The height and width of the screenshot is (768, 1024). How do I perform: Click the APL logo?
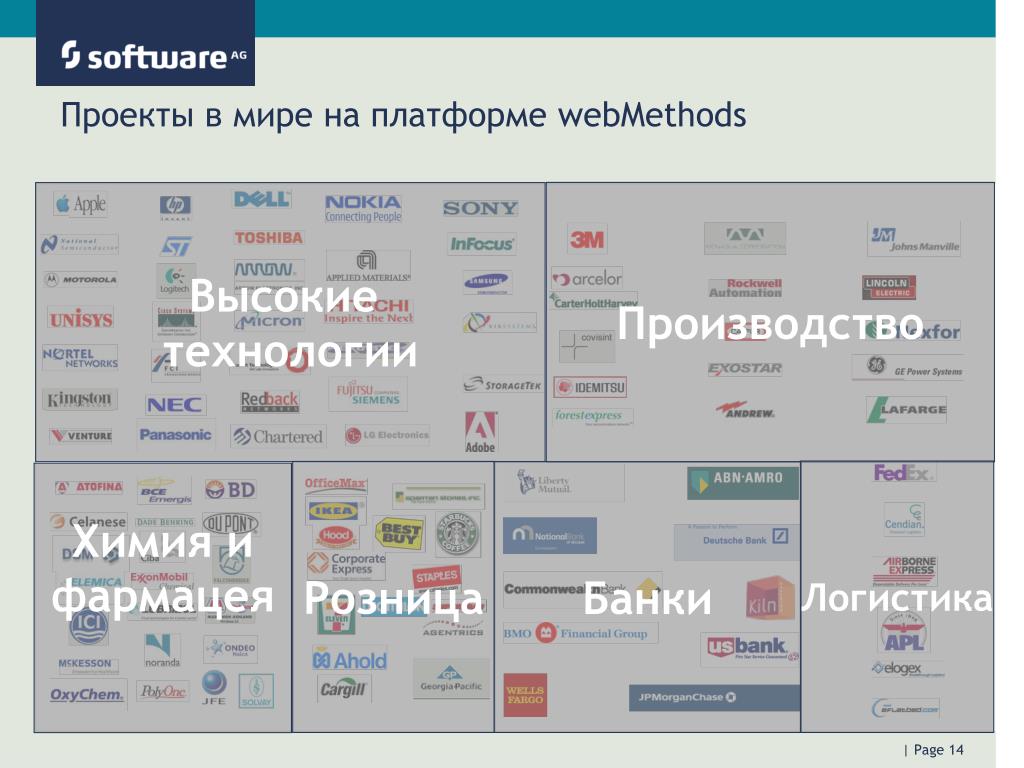pos(904,633)
